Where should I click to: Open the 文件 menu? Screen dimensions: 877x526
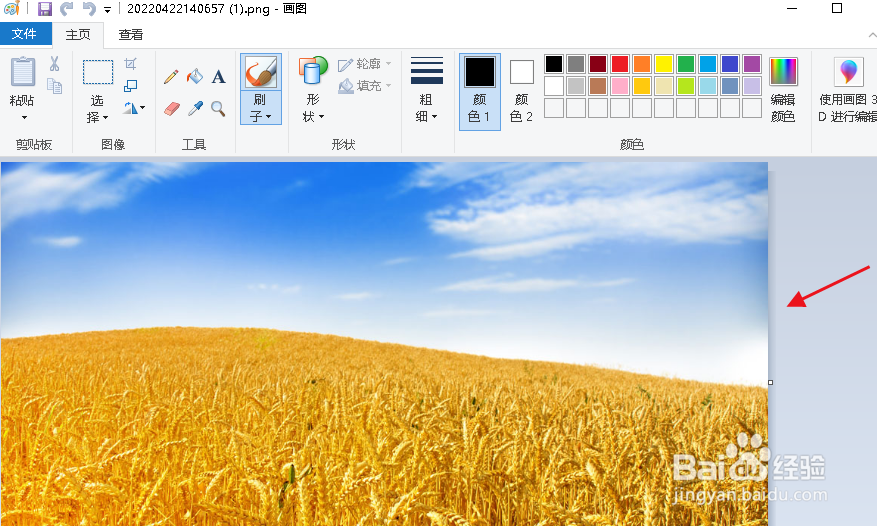24,34
